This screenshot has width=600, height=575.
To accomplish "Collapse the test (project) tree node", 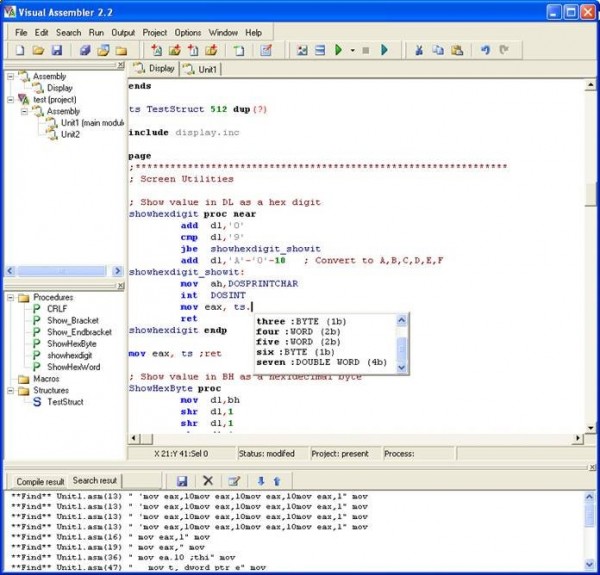I will coord(11,100).
